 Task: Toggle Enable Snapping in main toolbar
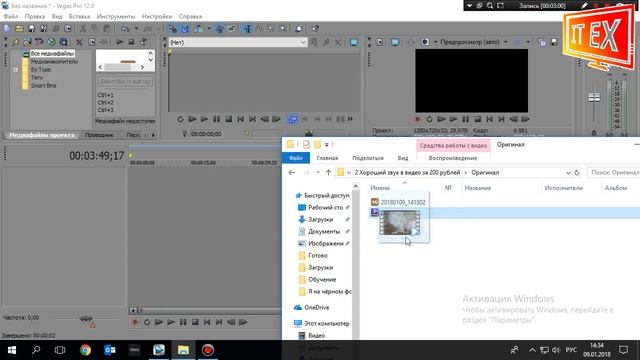click(173, 29)
